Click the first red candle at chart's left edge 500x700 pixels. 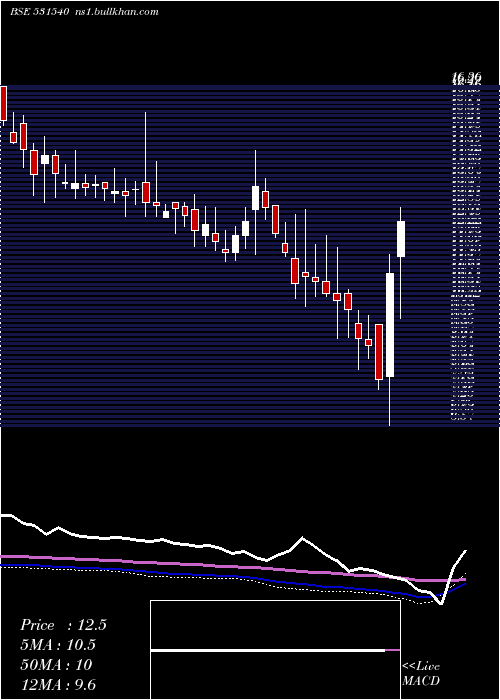pos(4,104)
